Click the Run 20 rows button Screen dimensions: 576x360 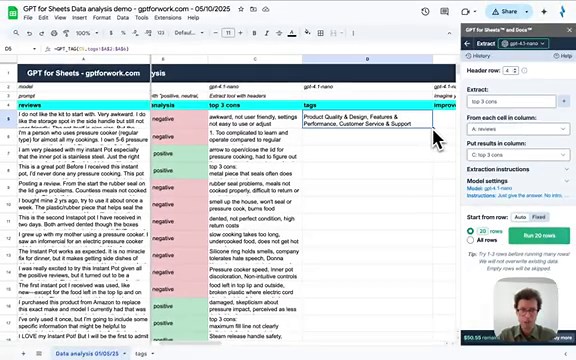pos(539,235)
